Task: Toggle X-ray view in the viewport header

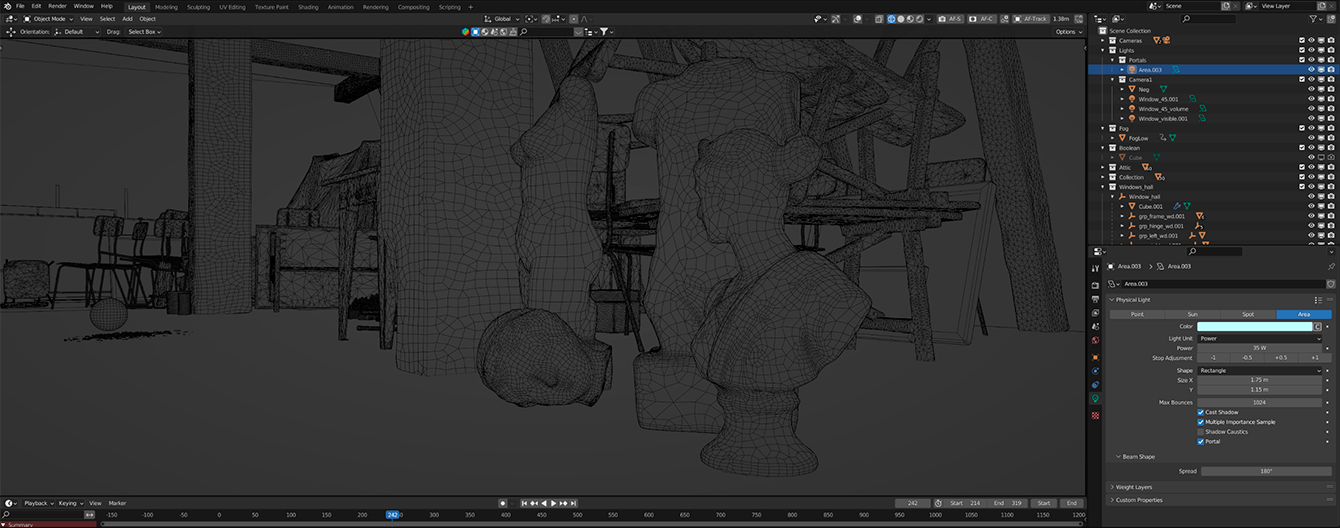Action: [878, 19]
